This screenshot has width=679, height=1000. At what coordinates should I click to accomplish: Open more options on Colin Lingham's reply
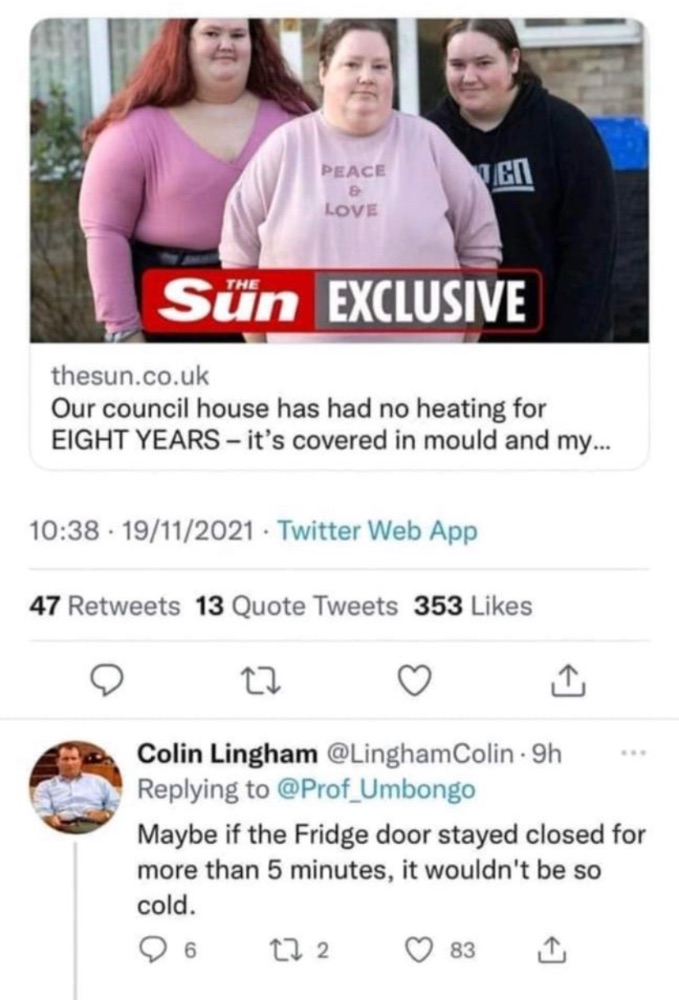tap(634, 753)
